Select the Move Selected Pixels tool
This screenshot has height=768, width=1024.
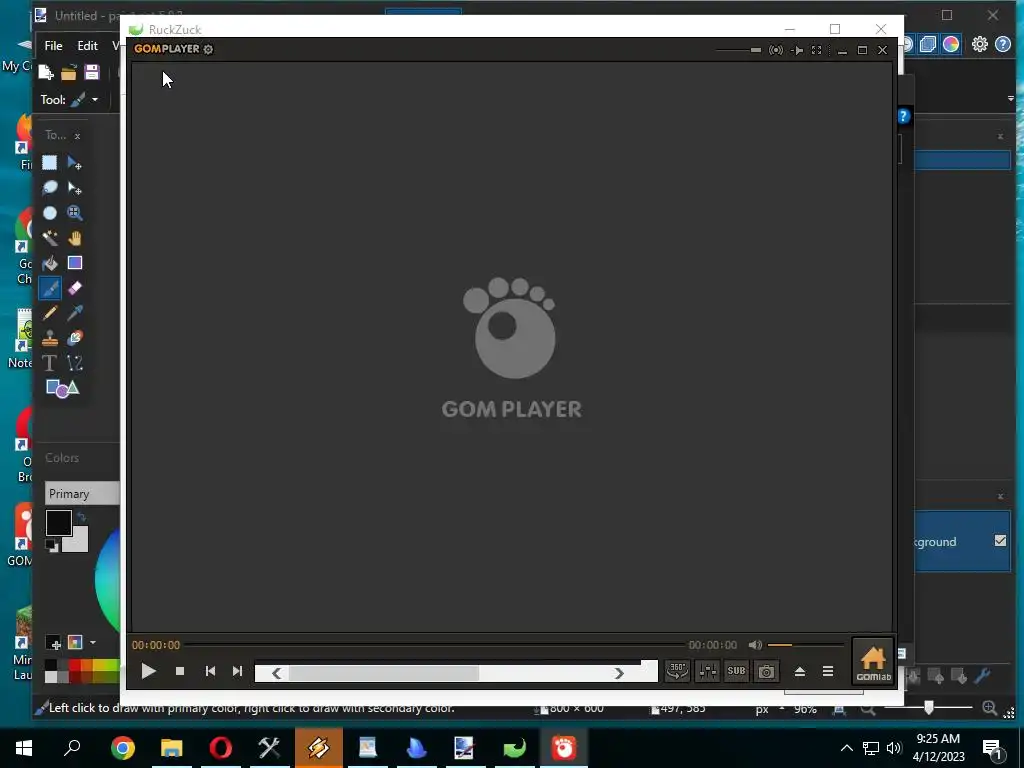pyautogui.click(x=74, y=163)
